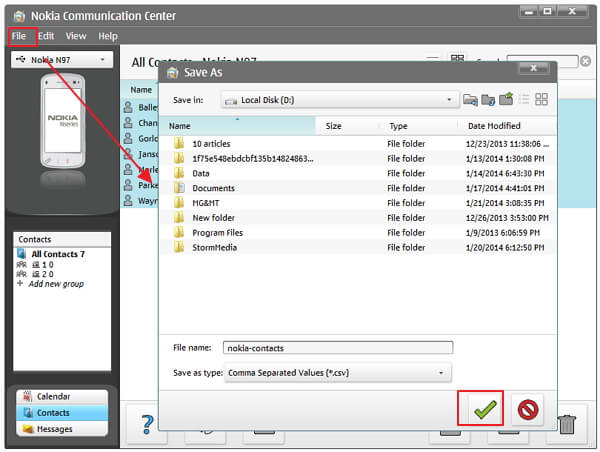Select All Contacts 7 in Contacts panel
This screenshot has width=600, height=452.
coord(58,254)
